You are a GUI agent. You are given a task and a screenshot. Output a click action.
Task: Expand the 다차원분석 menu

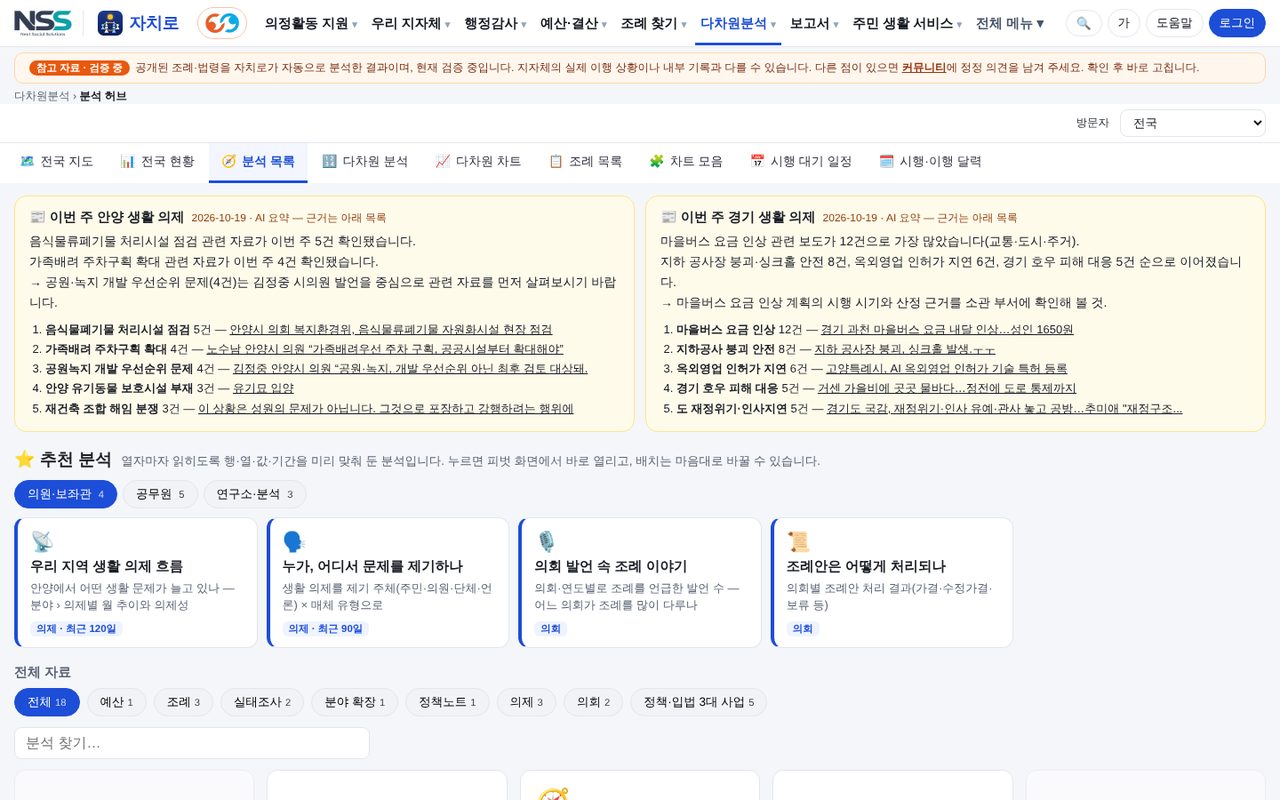pyautogui.click(x=738, y=23)
